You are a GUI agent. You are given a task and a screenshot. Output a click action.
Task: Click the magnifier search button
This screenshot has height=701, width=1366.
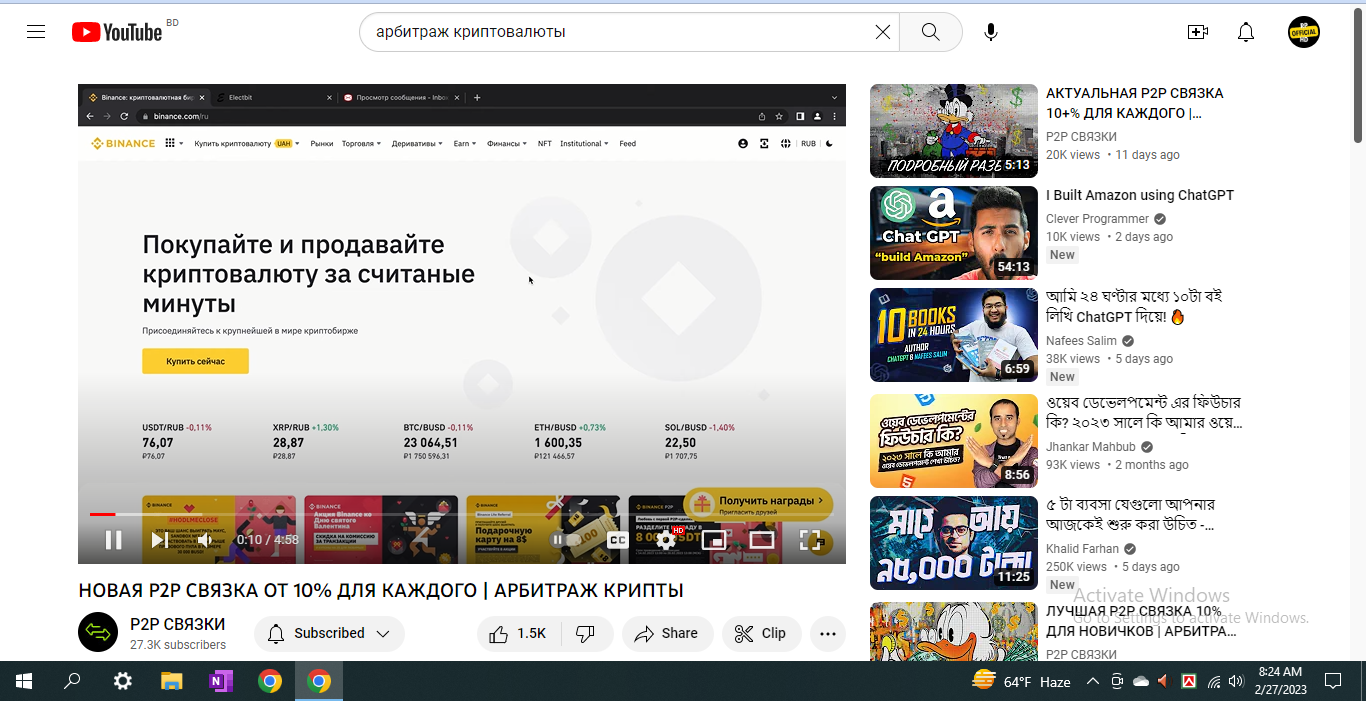click(931, 32)
